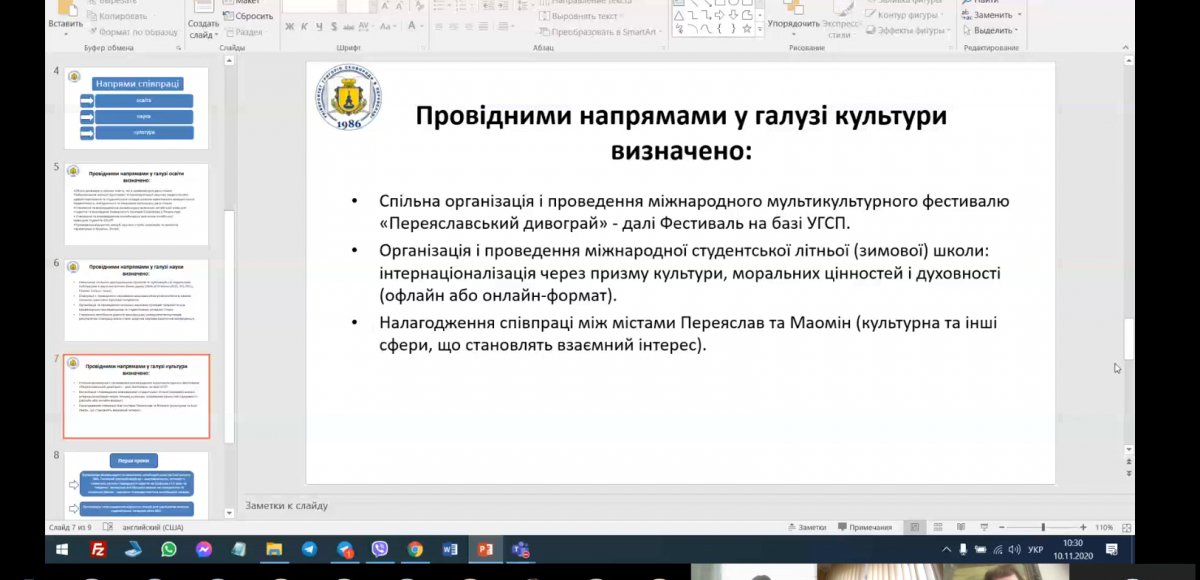Click Формат по образцу format painter
1200x580 pixels.
pyautogui.click(x=131, y=31)
